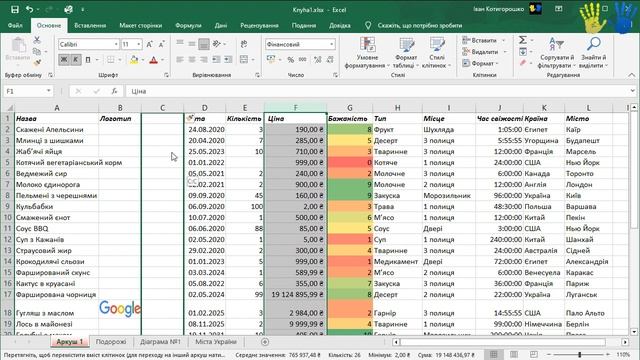
Task: Click the Cut scissors icon
Action: point(37,40)
